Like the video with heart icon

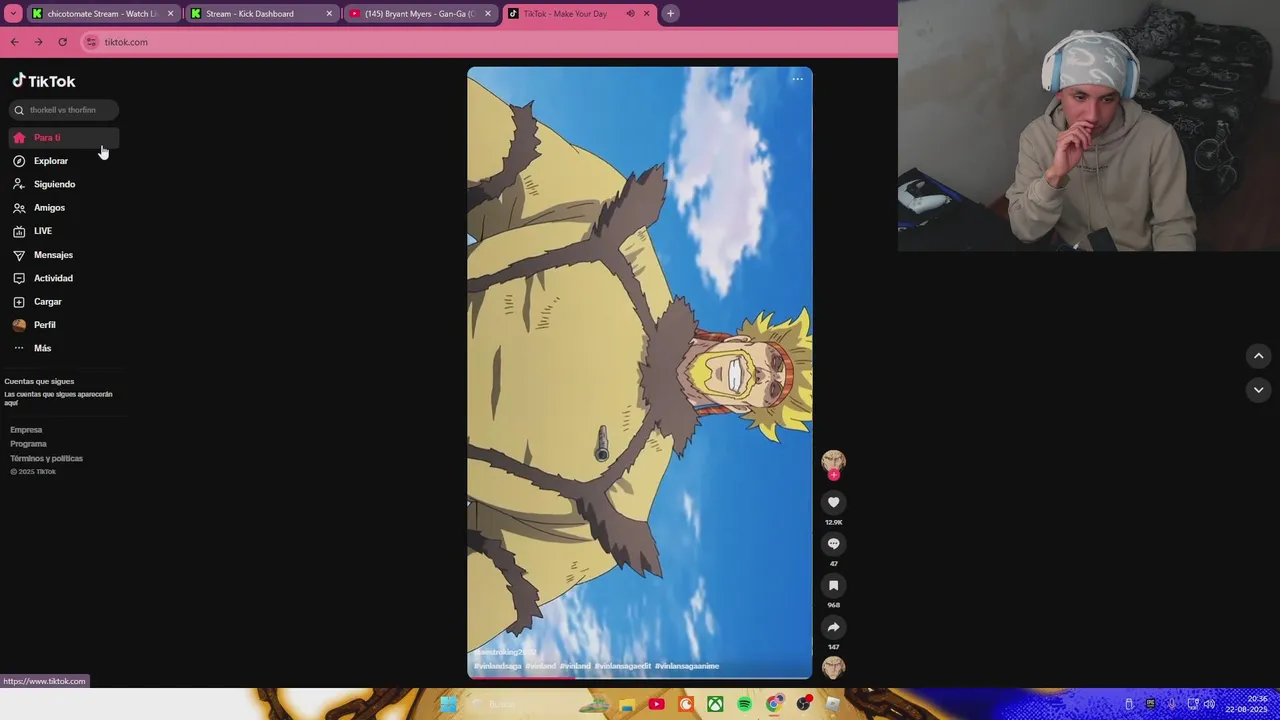point(833,502)
